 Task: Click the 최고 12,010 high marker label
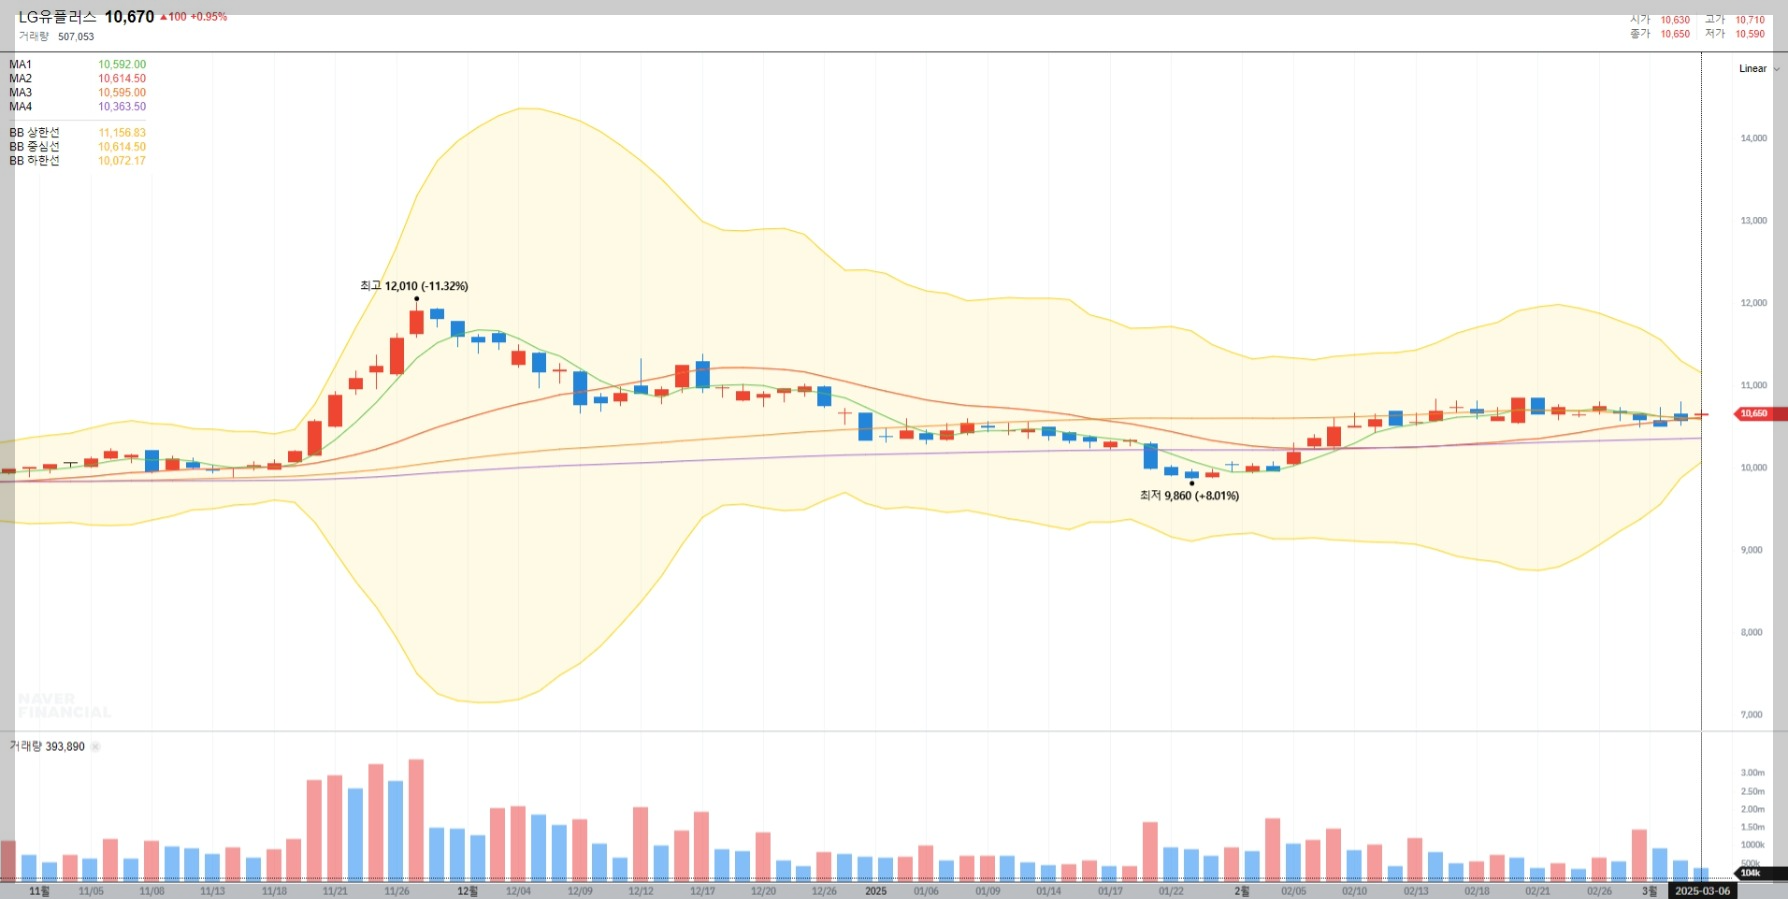(414, 286)
